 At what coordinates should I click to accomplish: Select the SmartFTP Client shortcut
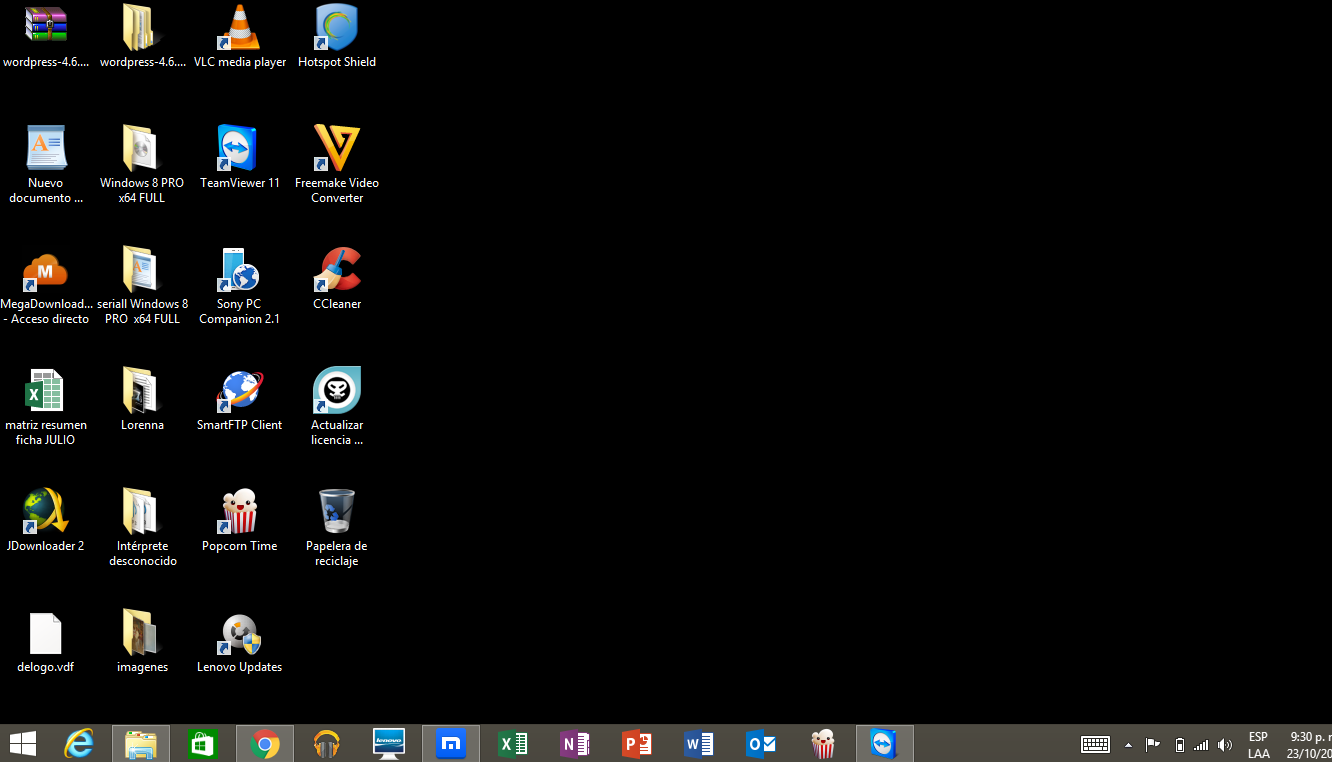pos(239,391)
